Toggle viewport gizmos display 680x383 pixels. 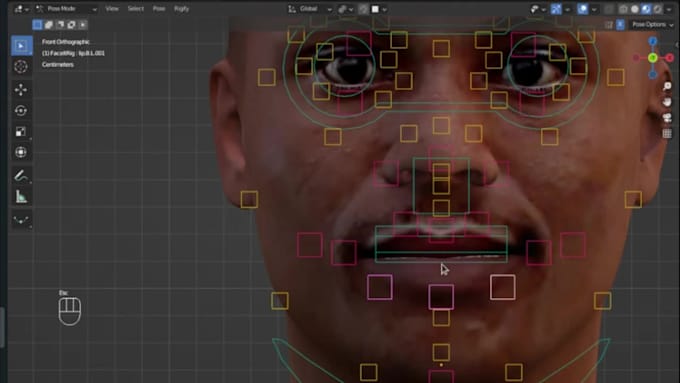[x=556, y=9]
